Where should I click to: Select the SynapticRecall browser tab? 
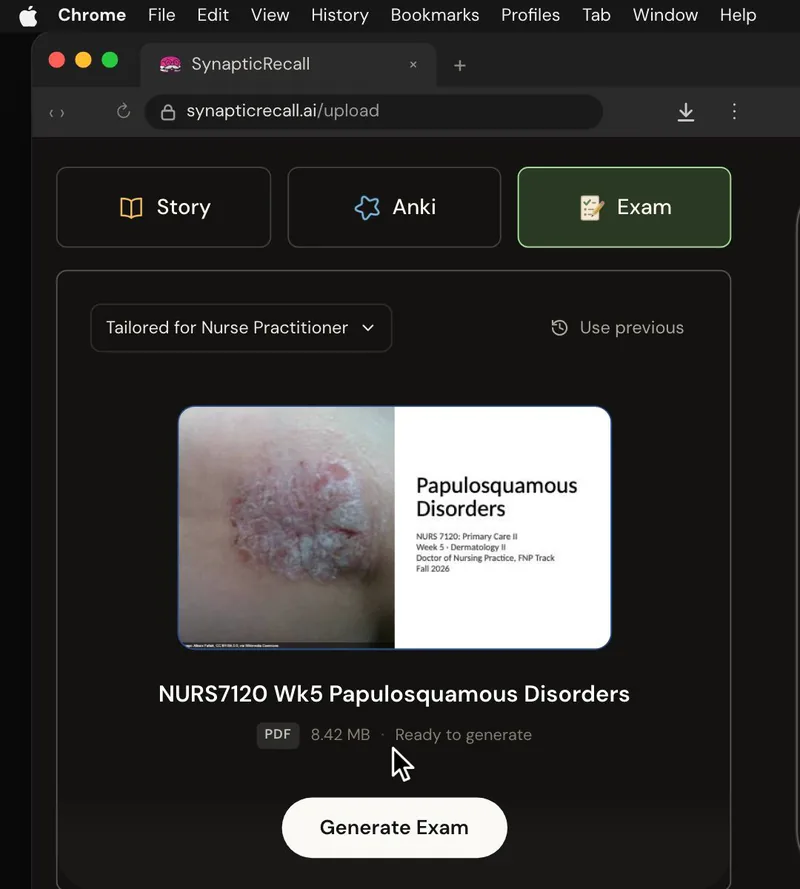[x=288, y=65]
